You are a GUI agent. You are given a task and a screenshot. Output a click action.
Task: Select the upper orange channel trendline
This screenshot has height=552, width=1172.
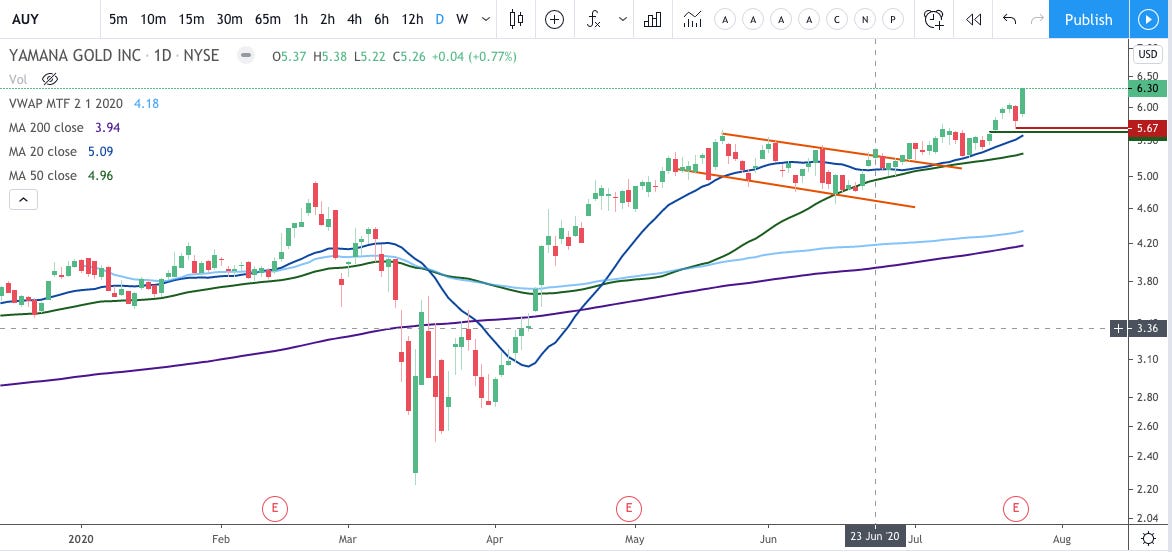tap(841, 151)
